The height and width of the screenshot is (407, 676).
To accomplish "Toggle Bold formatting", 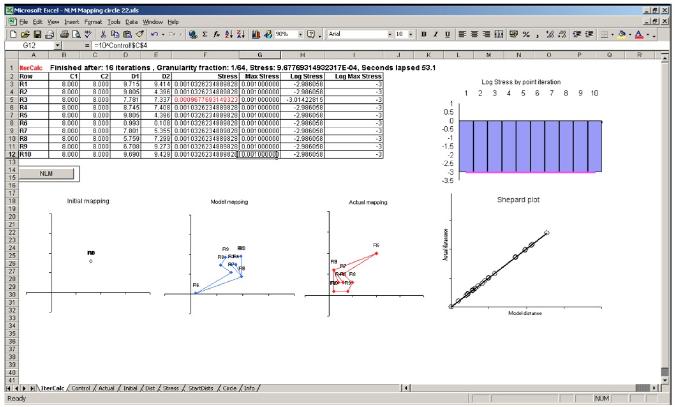I will coord(424,34).
